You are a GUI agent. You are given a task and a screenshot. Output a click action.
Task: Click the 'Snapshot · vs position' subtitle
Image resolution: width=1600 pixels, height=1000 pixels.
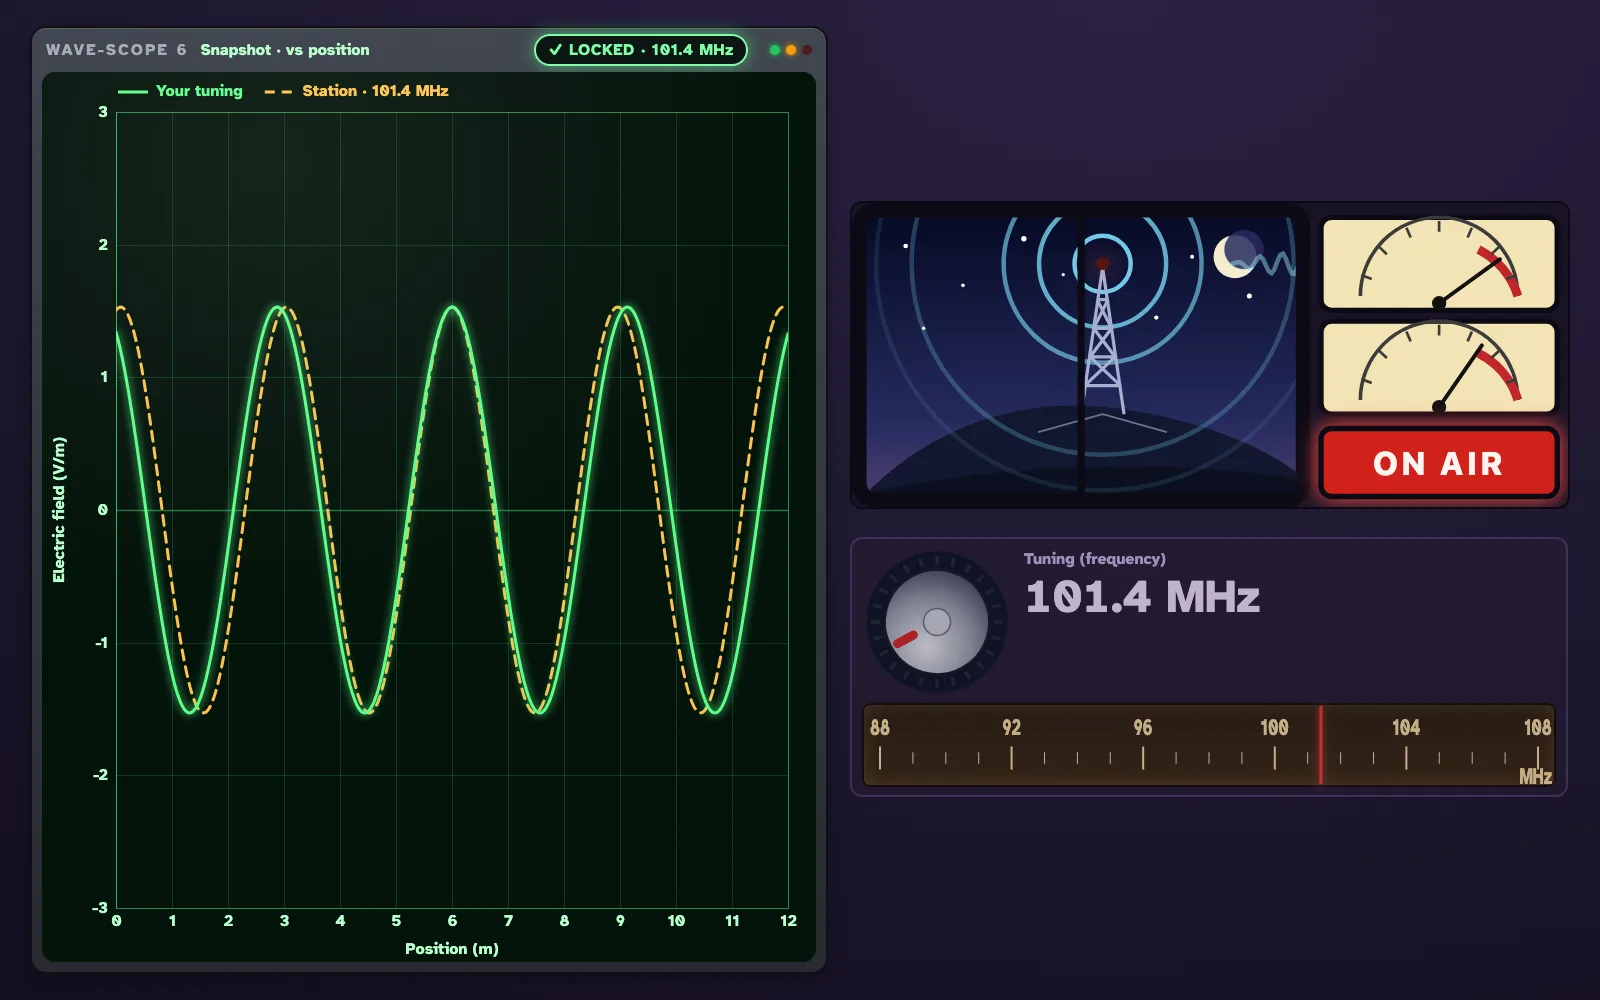click(x=285, y=50)
